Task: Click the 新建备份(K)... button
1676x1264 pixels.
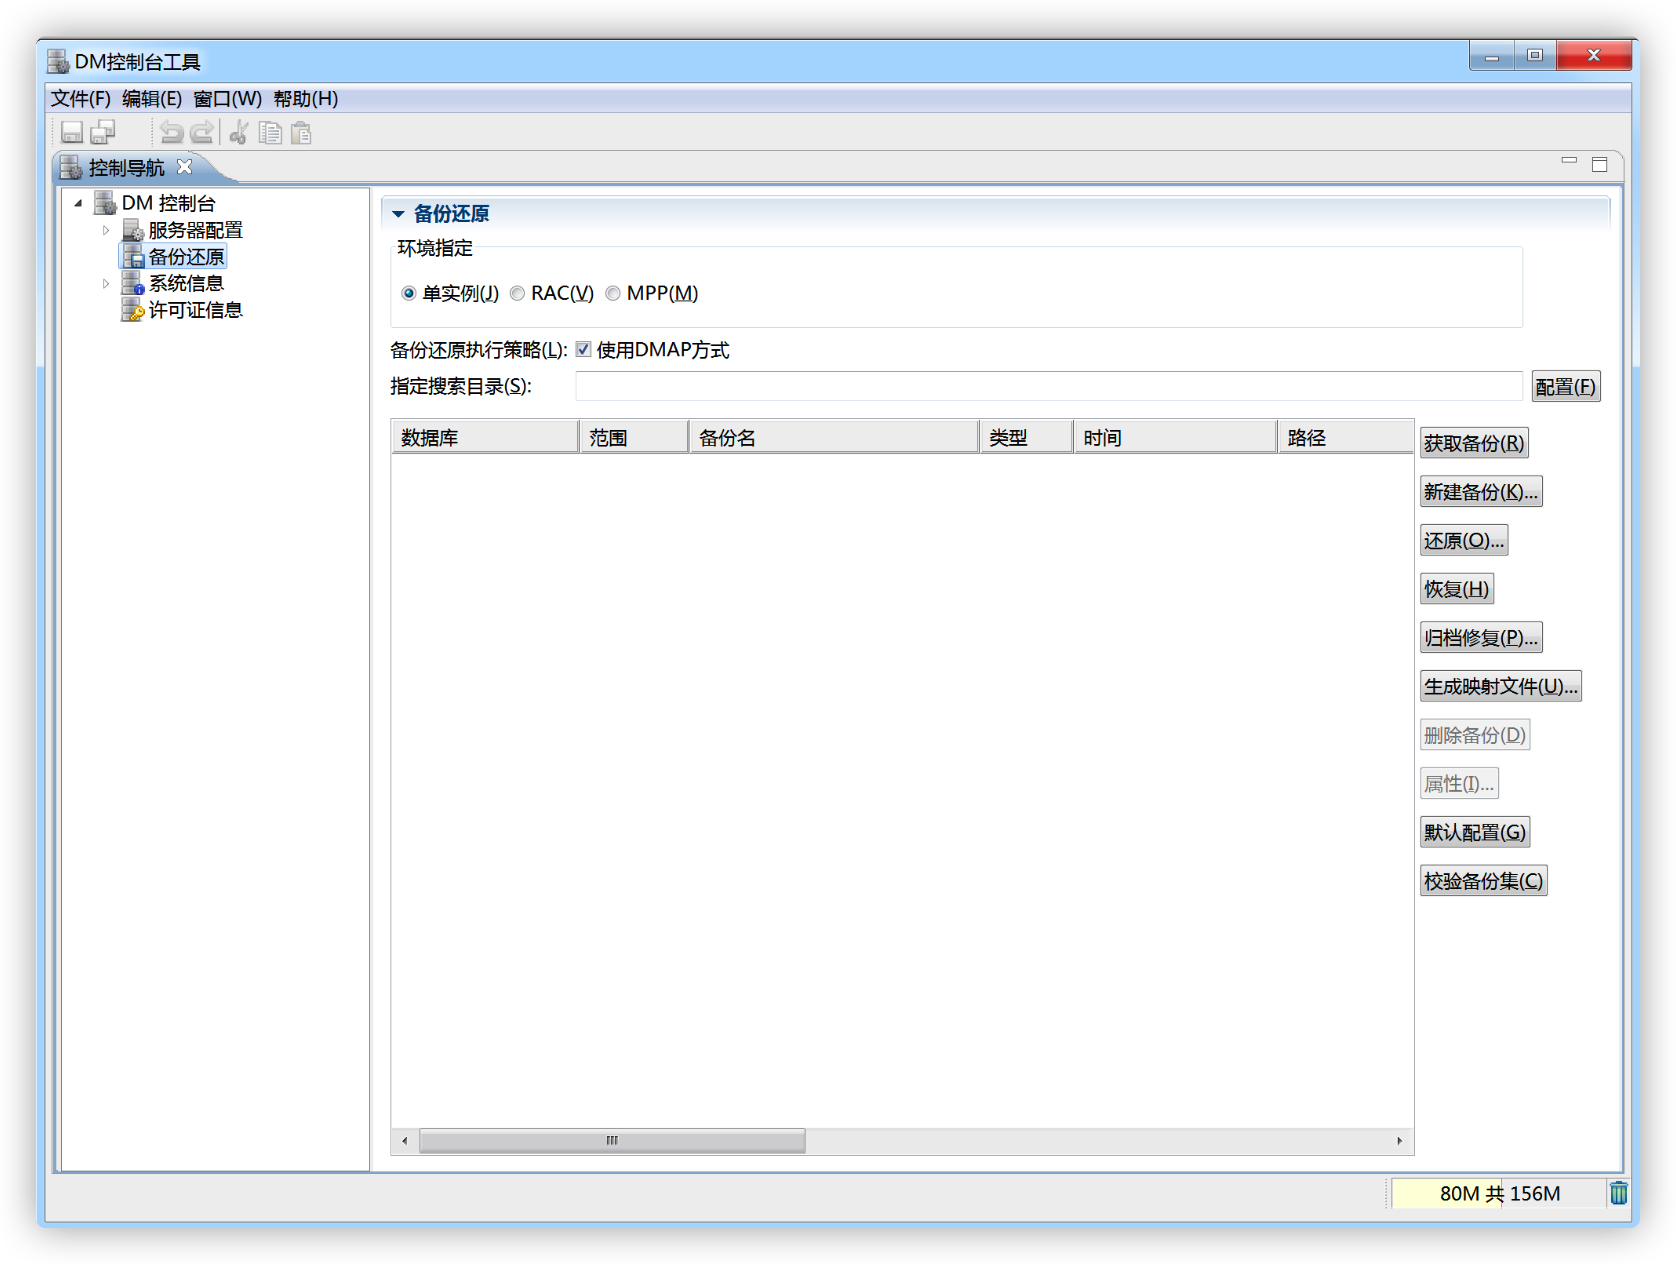Action: pos(1481,491)
